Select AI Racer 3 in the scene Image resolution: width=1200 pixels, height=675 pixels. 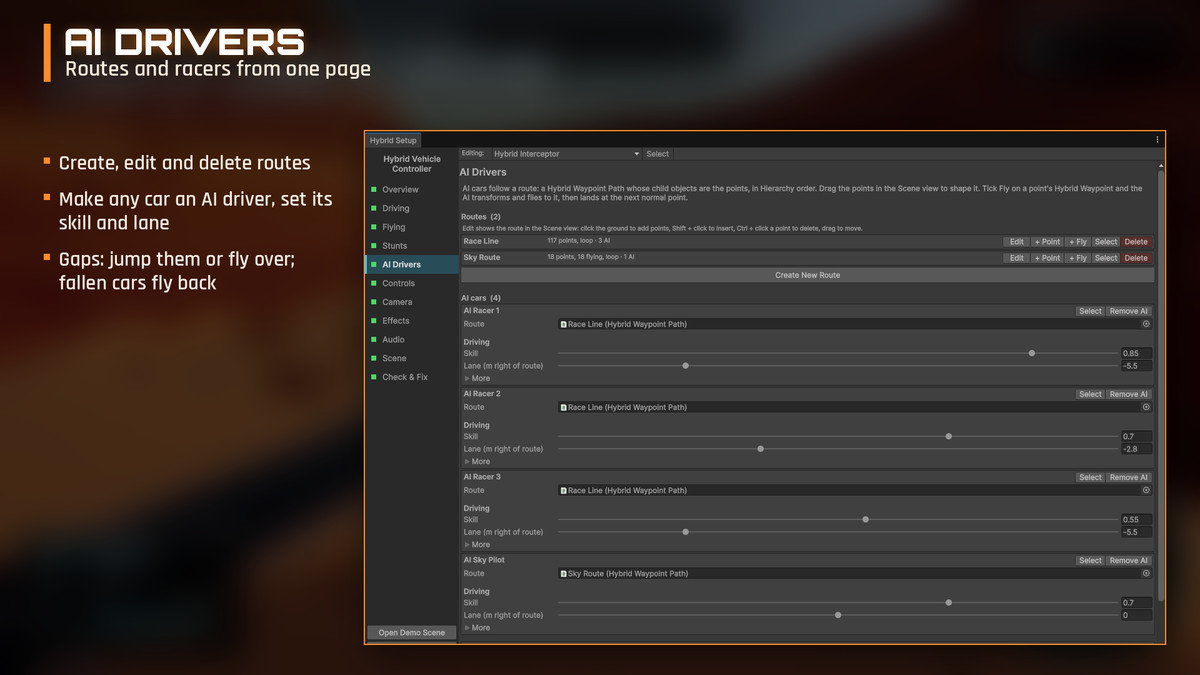pyautogui.click(x=1090, y=477)
